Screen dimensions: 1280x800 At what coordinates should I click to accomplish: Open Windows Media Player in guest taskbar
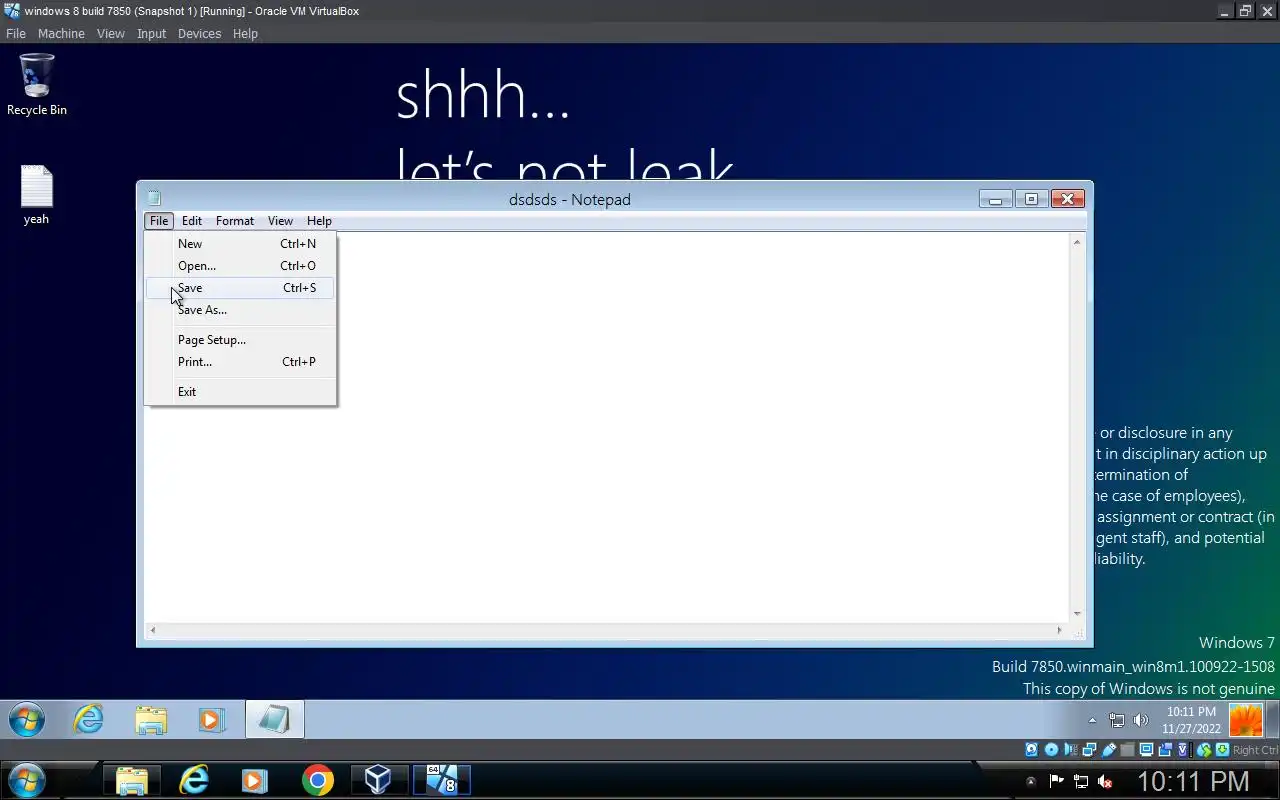pyautogui.click(x=212, y=719)
